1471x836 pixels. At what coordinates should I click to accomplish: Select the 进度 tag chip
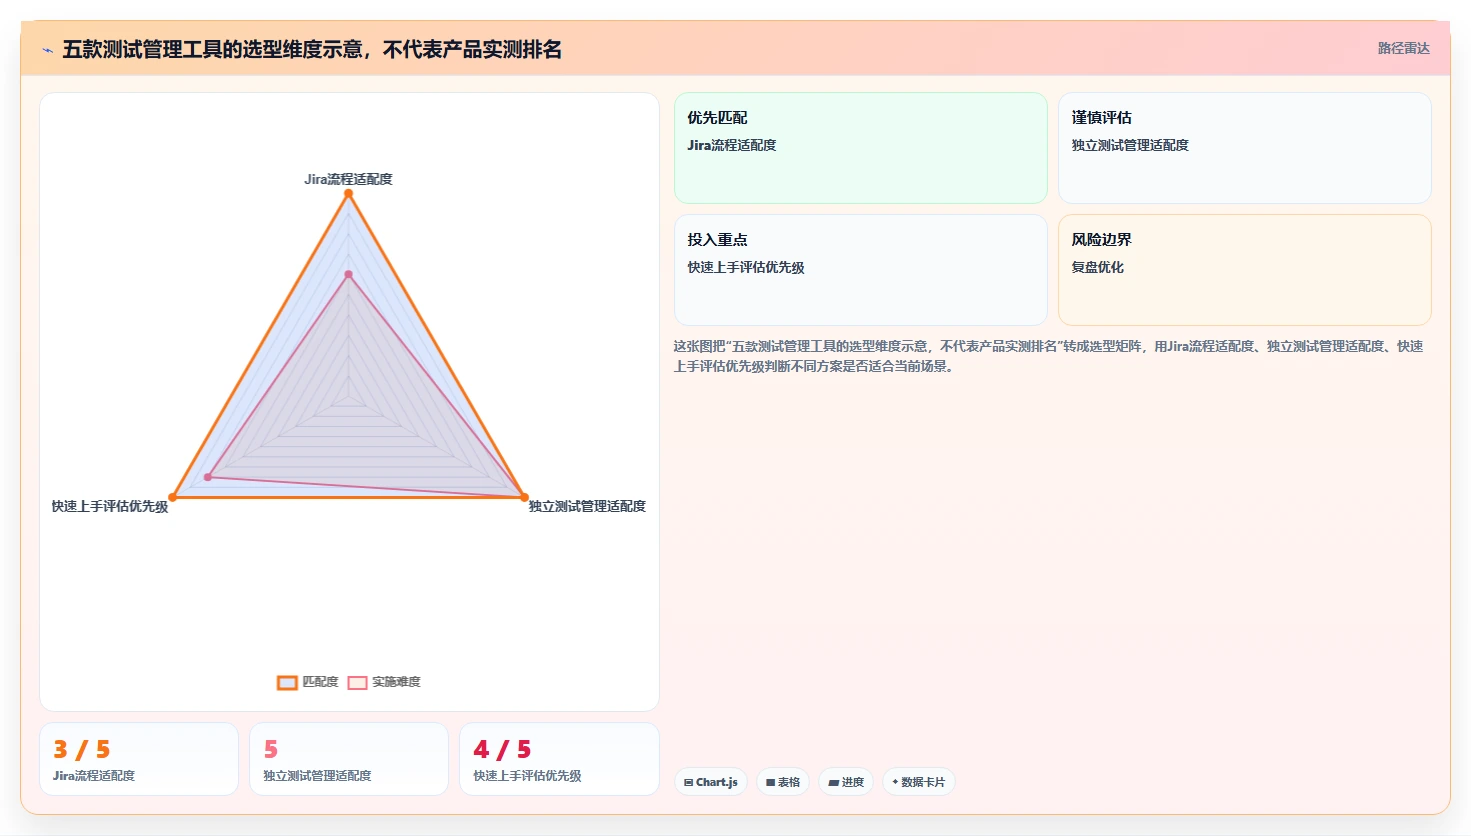846,782
